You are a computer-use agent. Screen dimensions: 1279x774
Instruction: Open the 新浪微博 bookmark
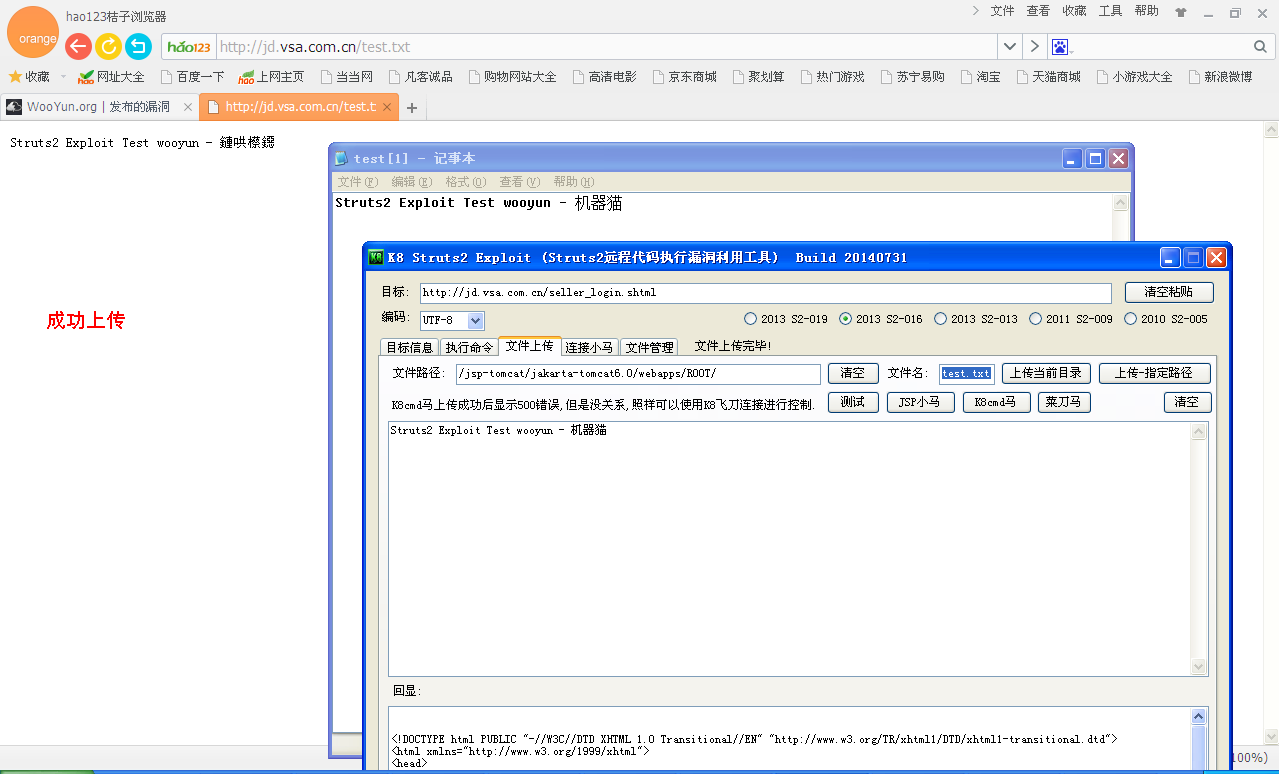pyautogui.click(x=1220, y=76)
